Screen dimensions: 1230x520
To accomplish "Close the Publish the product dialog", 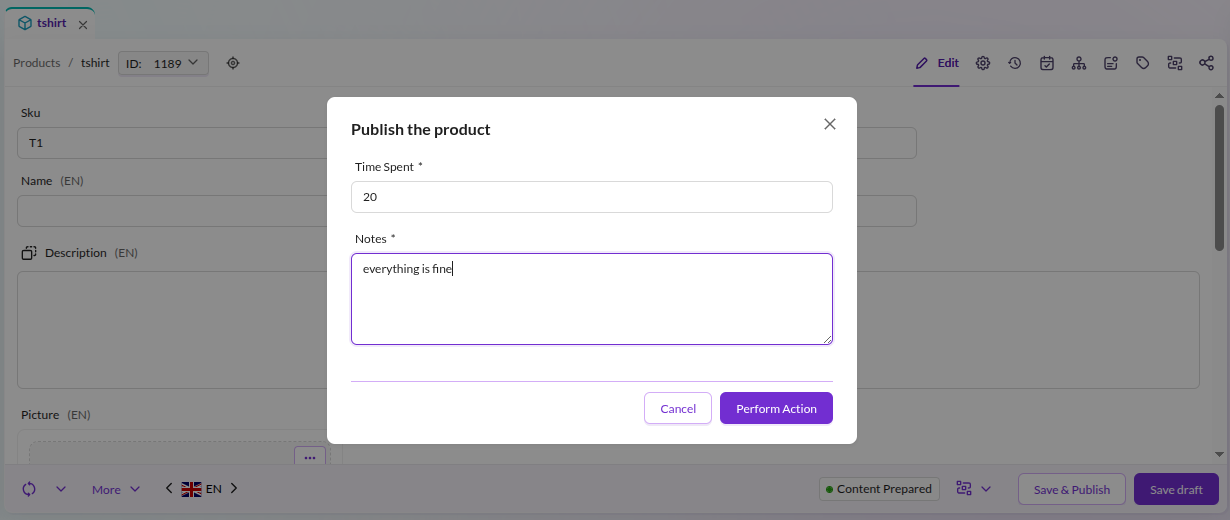I will 829,124.
